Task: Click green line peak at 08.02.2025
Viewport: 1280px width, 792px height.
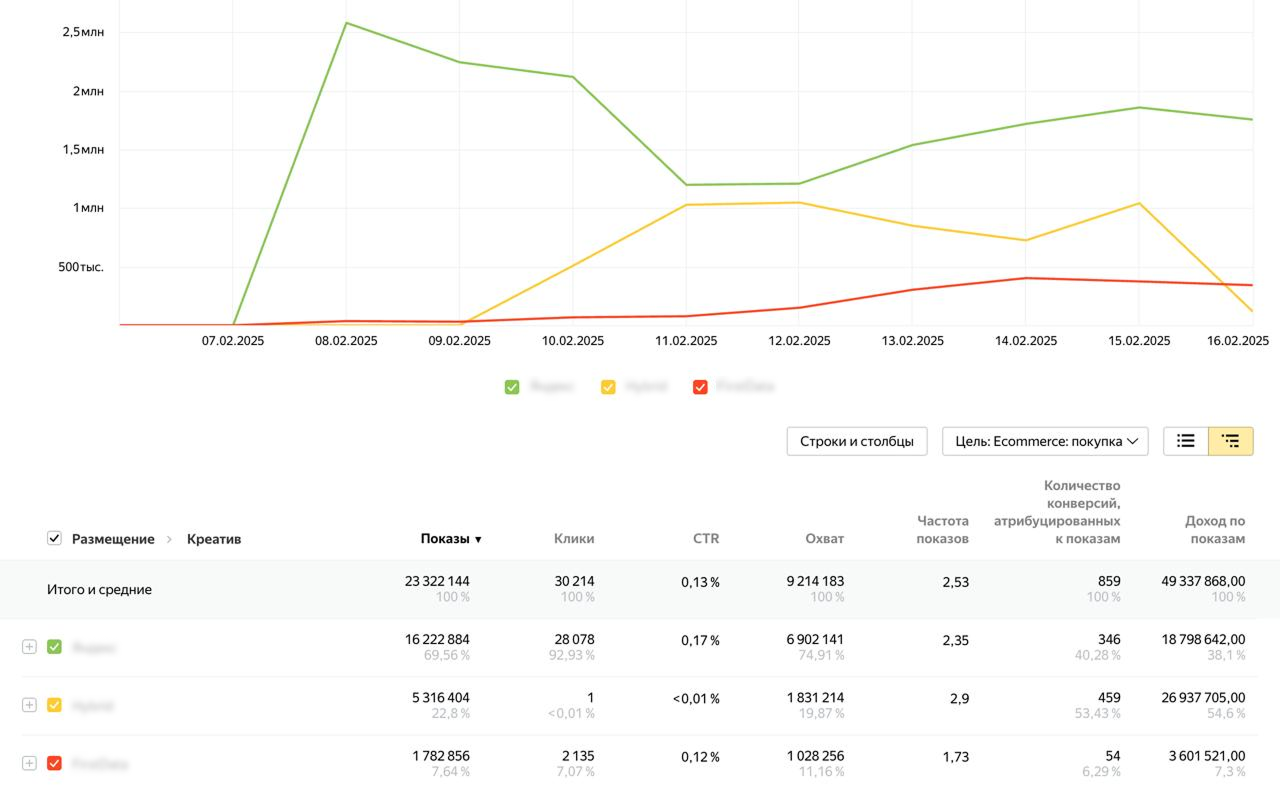Action: coord(346,23)
